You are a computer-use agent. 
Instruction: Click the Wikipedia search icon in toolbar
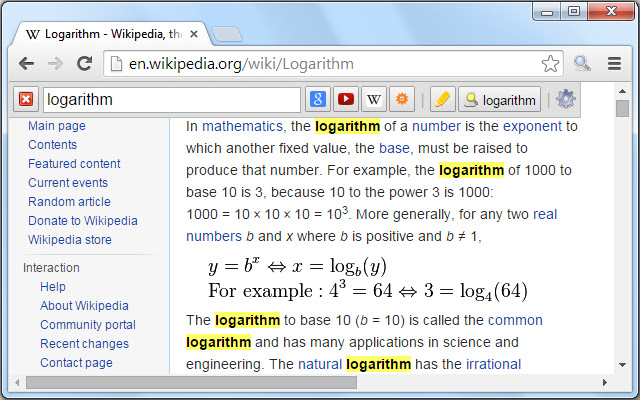[374, 99]
